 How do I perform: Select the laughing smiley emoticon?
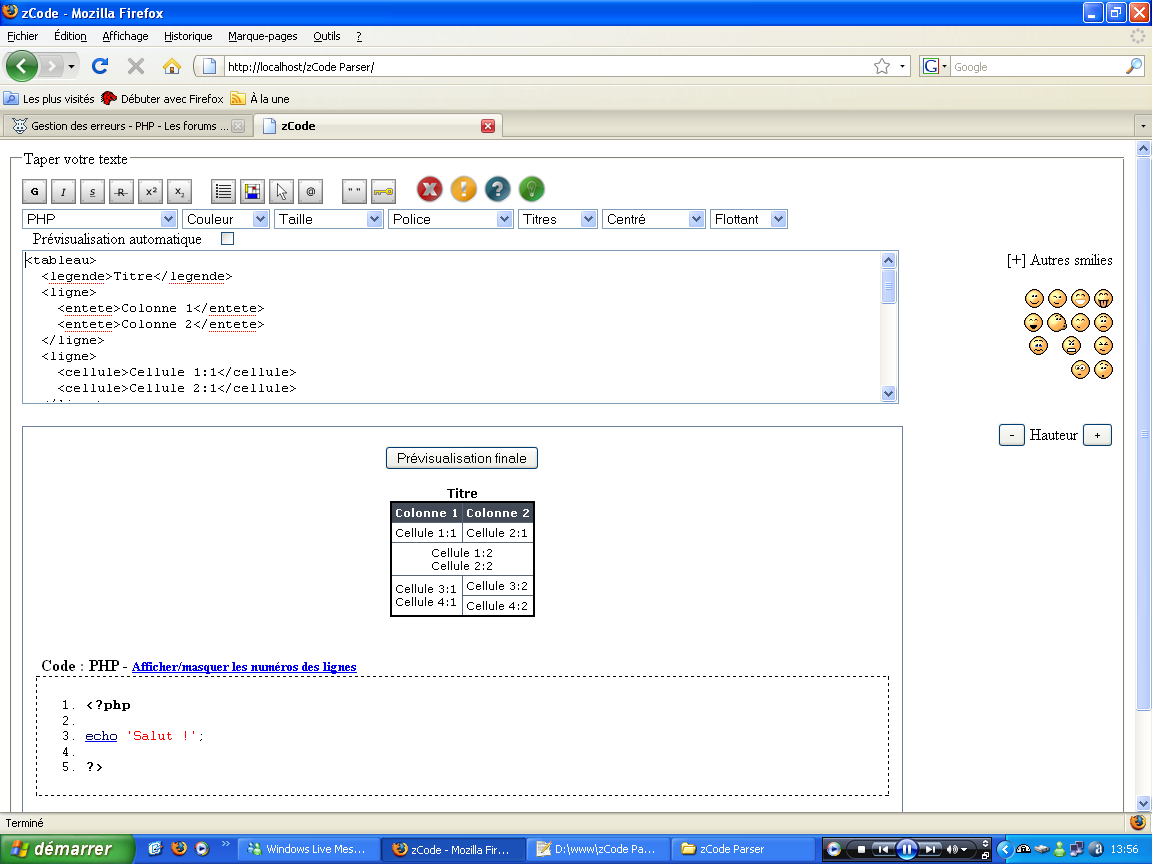click(1080, 298)
